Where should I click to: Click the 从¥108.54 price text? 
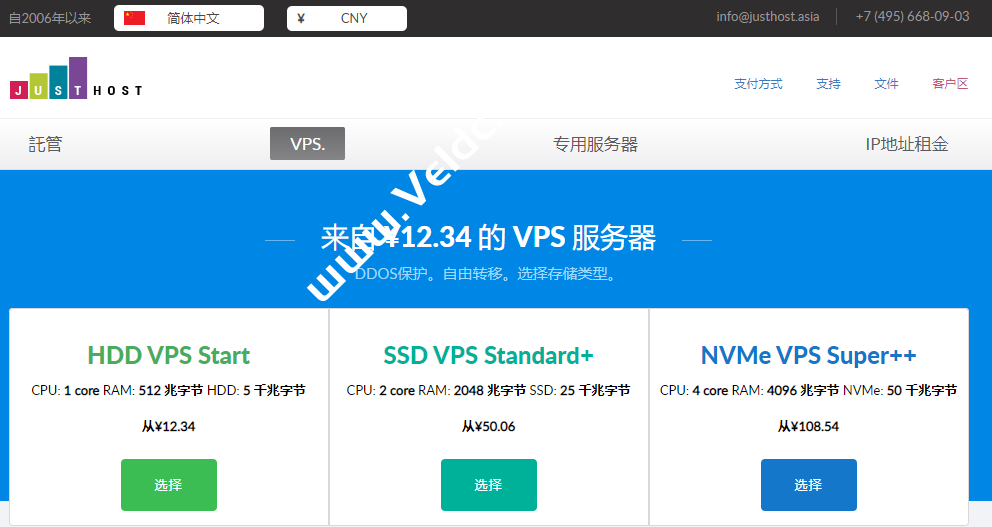(x=809, y=426)
